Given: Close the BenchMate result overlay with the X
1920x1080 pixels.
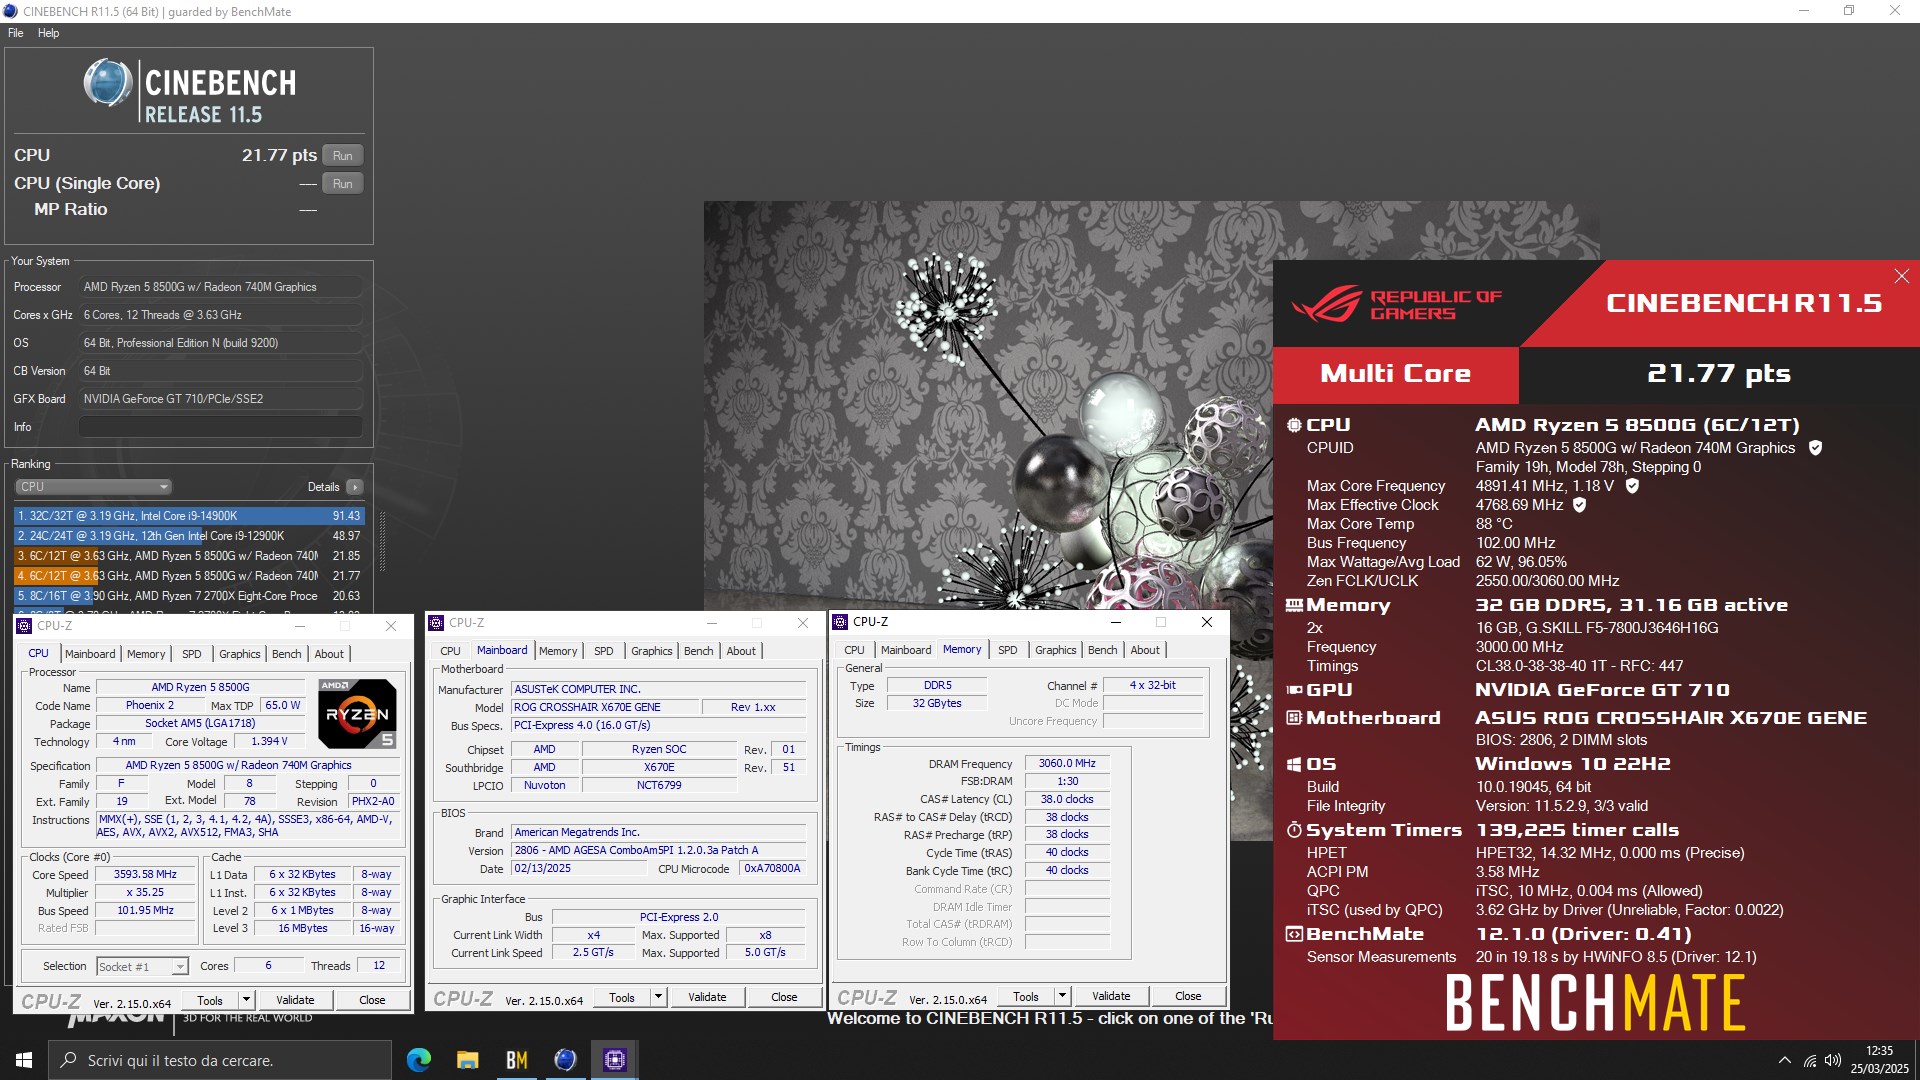Looking at the screenshot, I should tap(1901, 276).
